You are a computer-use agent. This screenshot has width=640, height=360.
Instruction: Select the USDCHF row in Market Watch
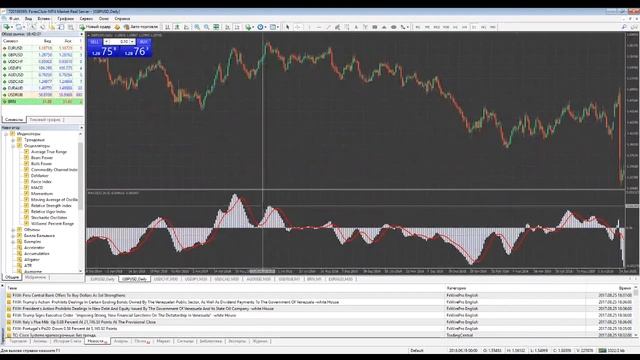(x=42, y=62)
